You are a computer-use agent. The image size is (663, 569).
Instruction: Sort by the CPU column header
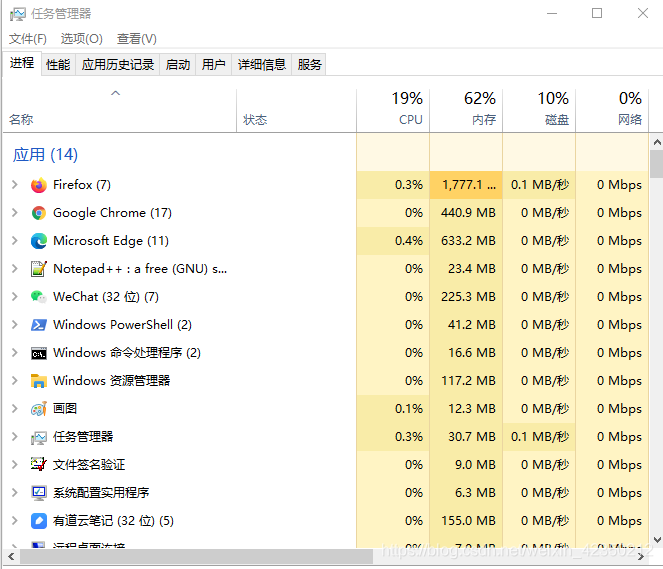pos(393,111)
